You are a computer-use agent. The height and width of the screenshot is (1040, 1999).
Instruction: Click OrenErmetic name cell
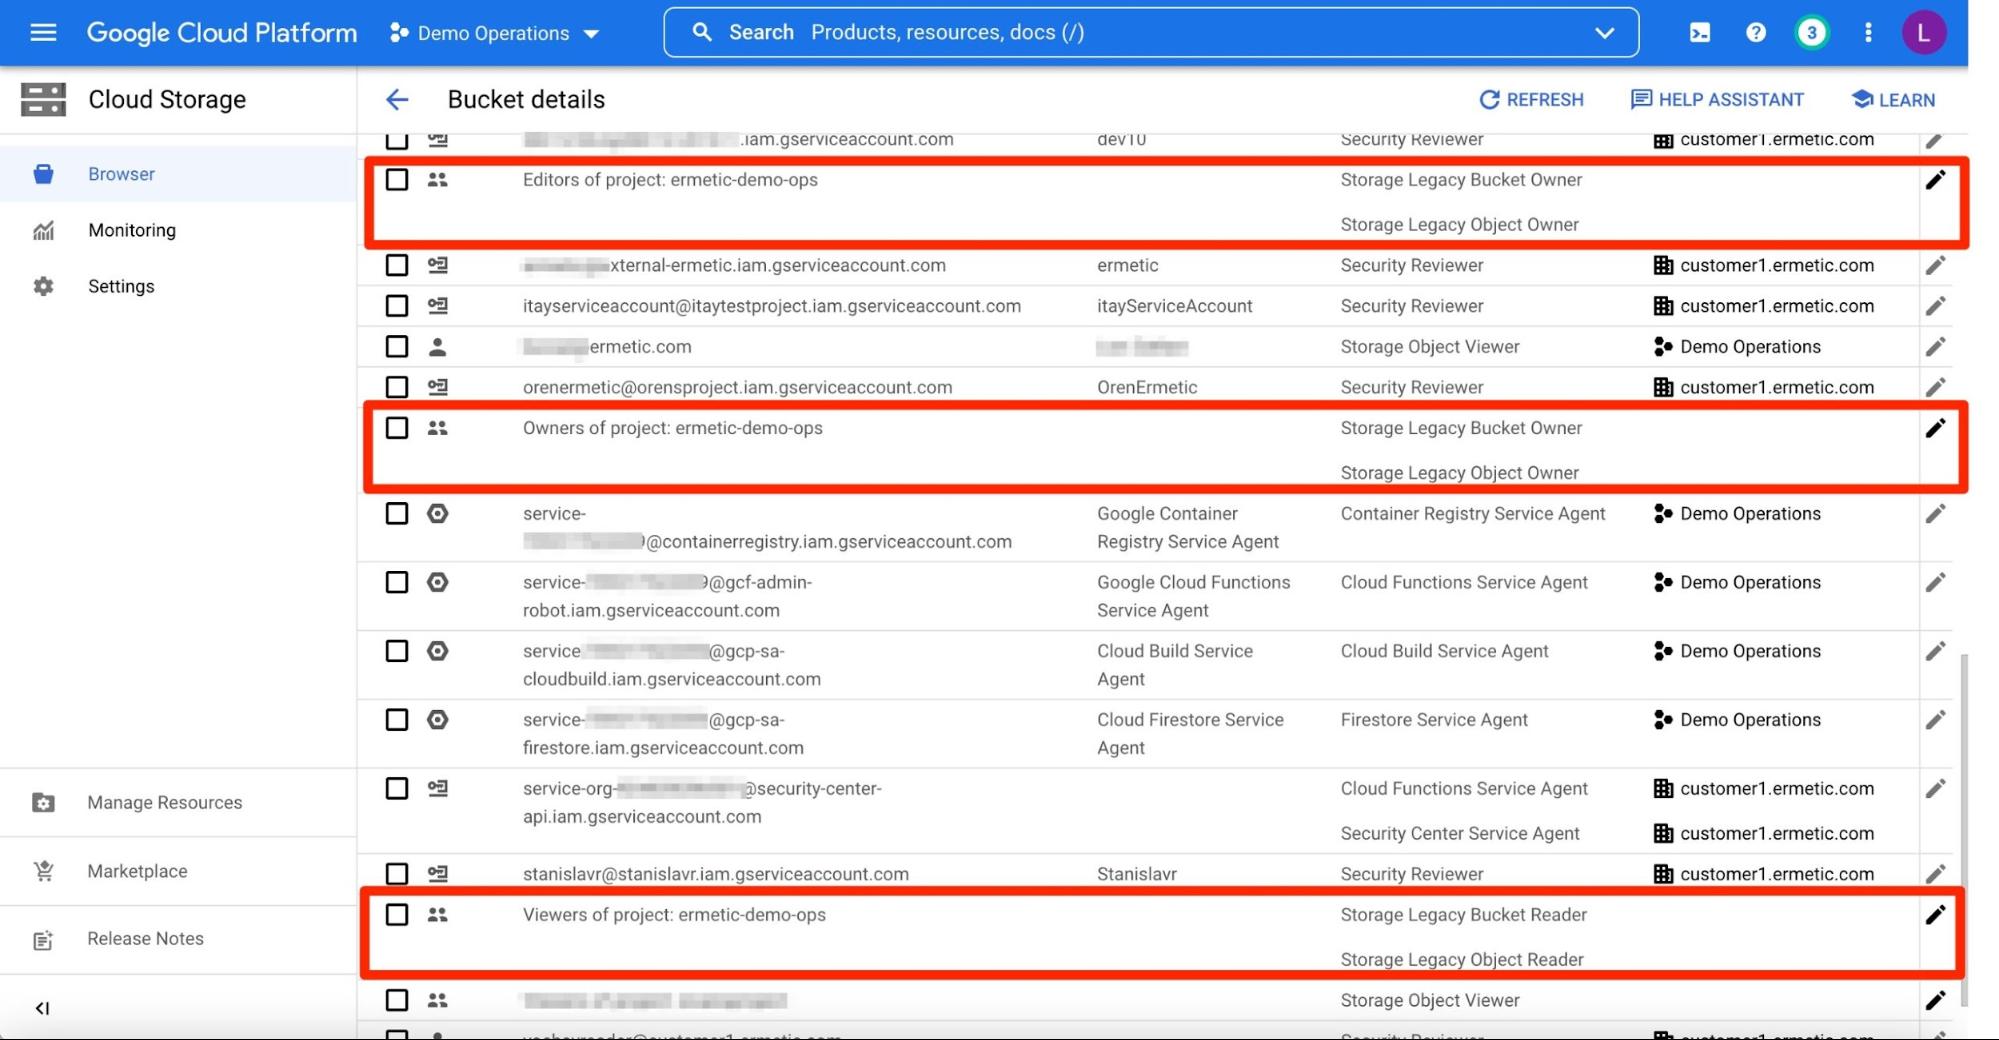(x=1146, y=387)
